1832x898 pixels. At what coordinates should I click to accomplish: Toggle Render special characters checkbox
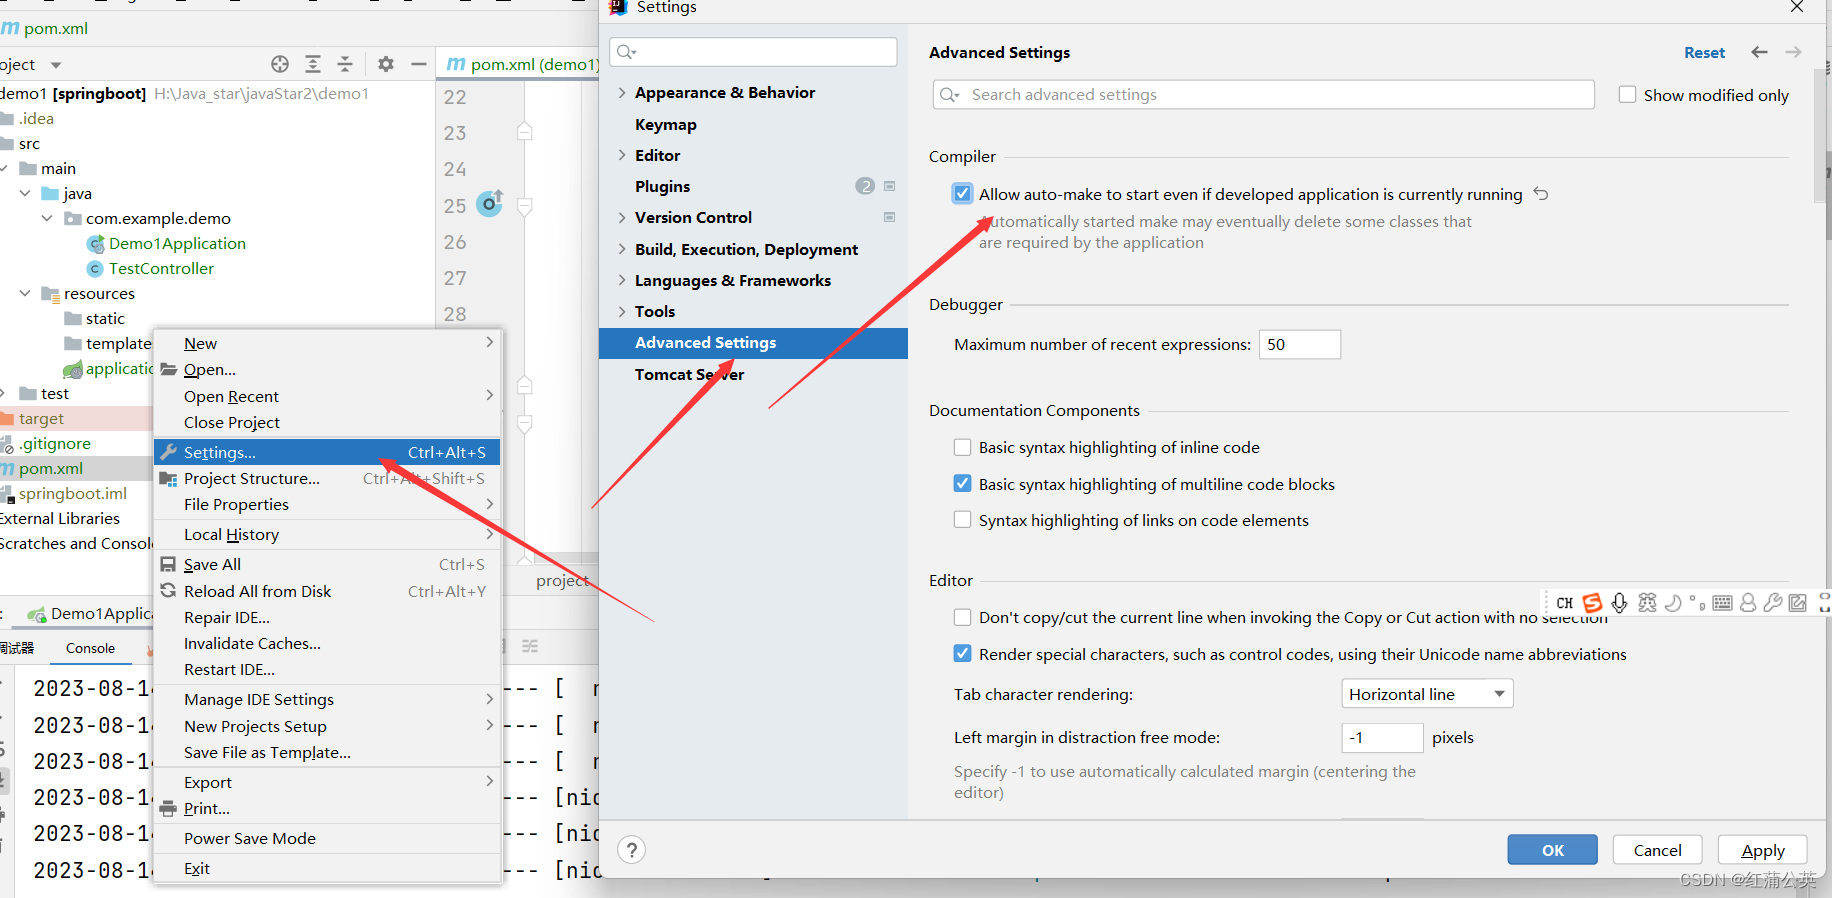click(962, 654)
